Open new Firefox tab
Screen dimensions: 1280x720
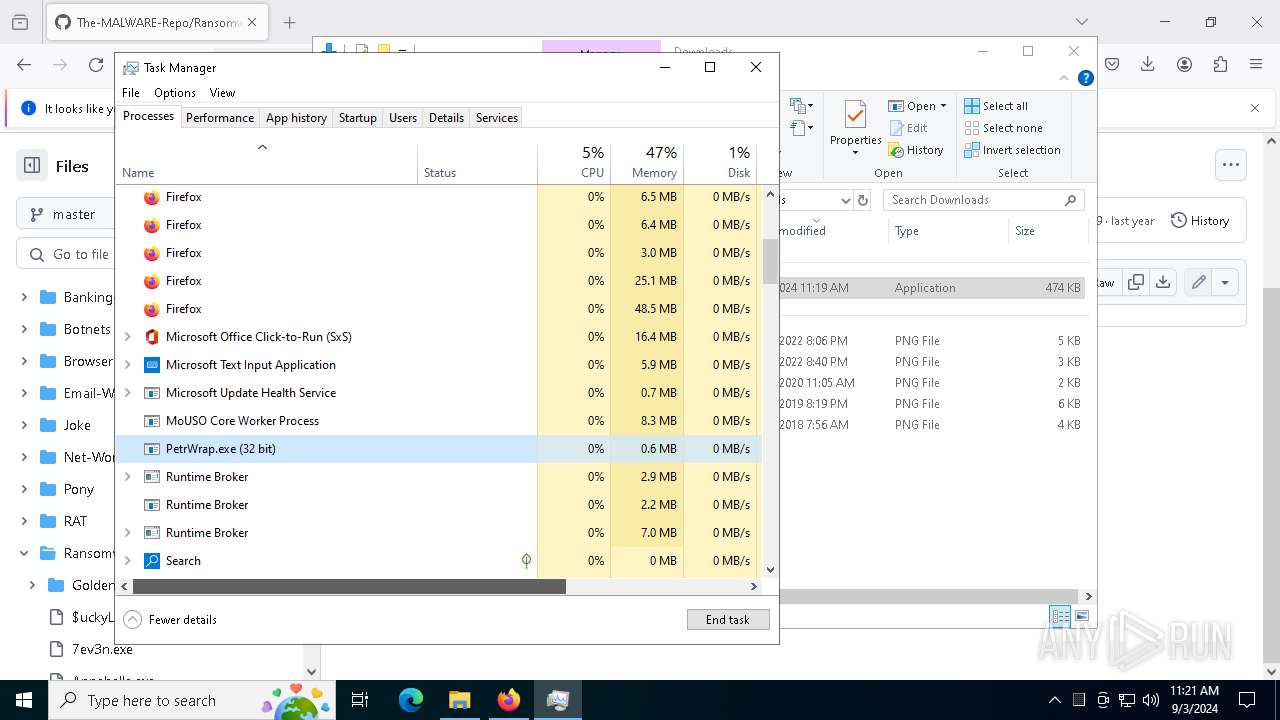click(290, 22)
